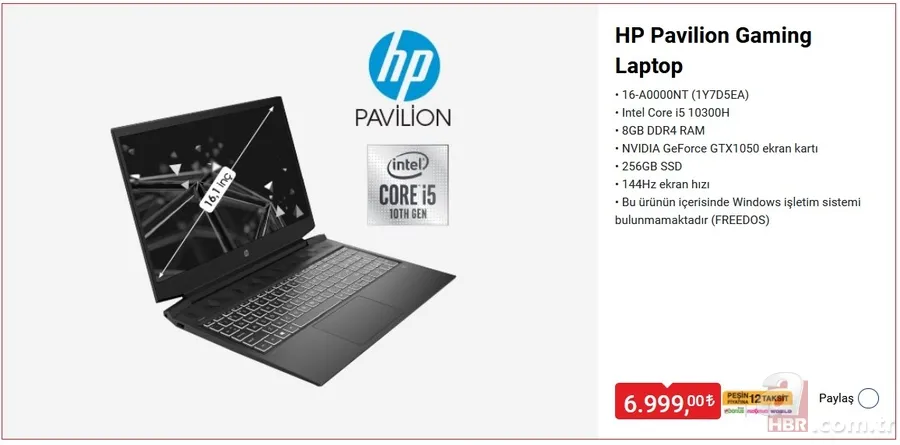
Task: Click the blue HP logo
Action: tap(404, 65)
